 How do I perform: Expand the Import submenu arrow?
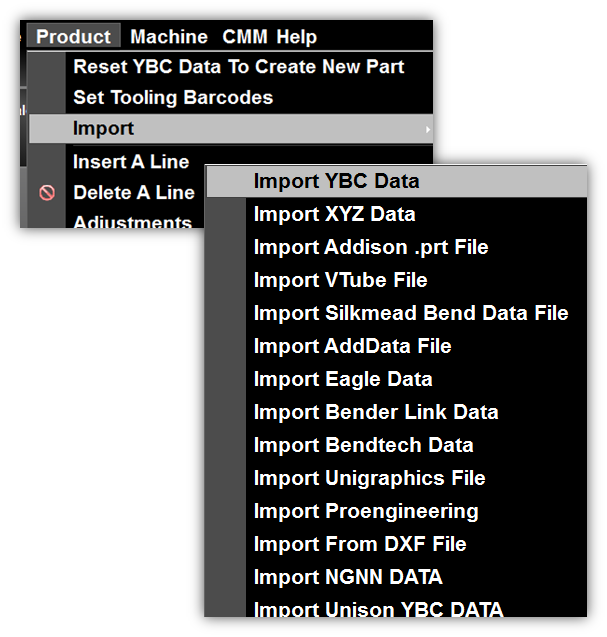[428, 129]
